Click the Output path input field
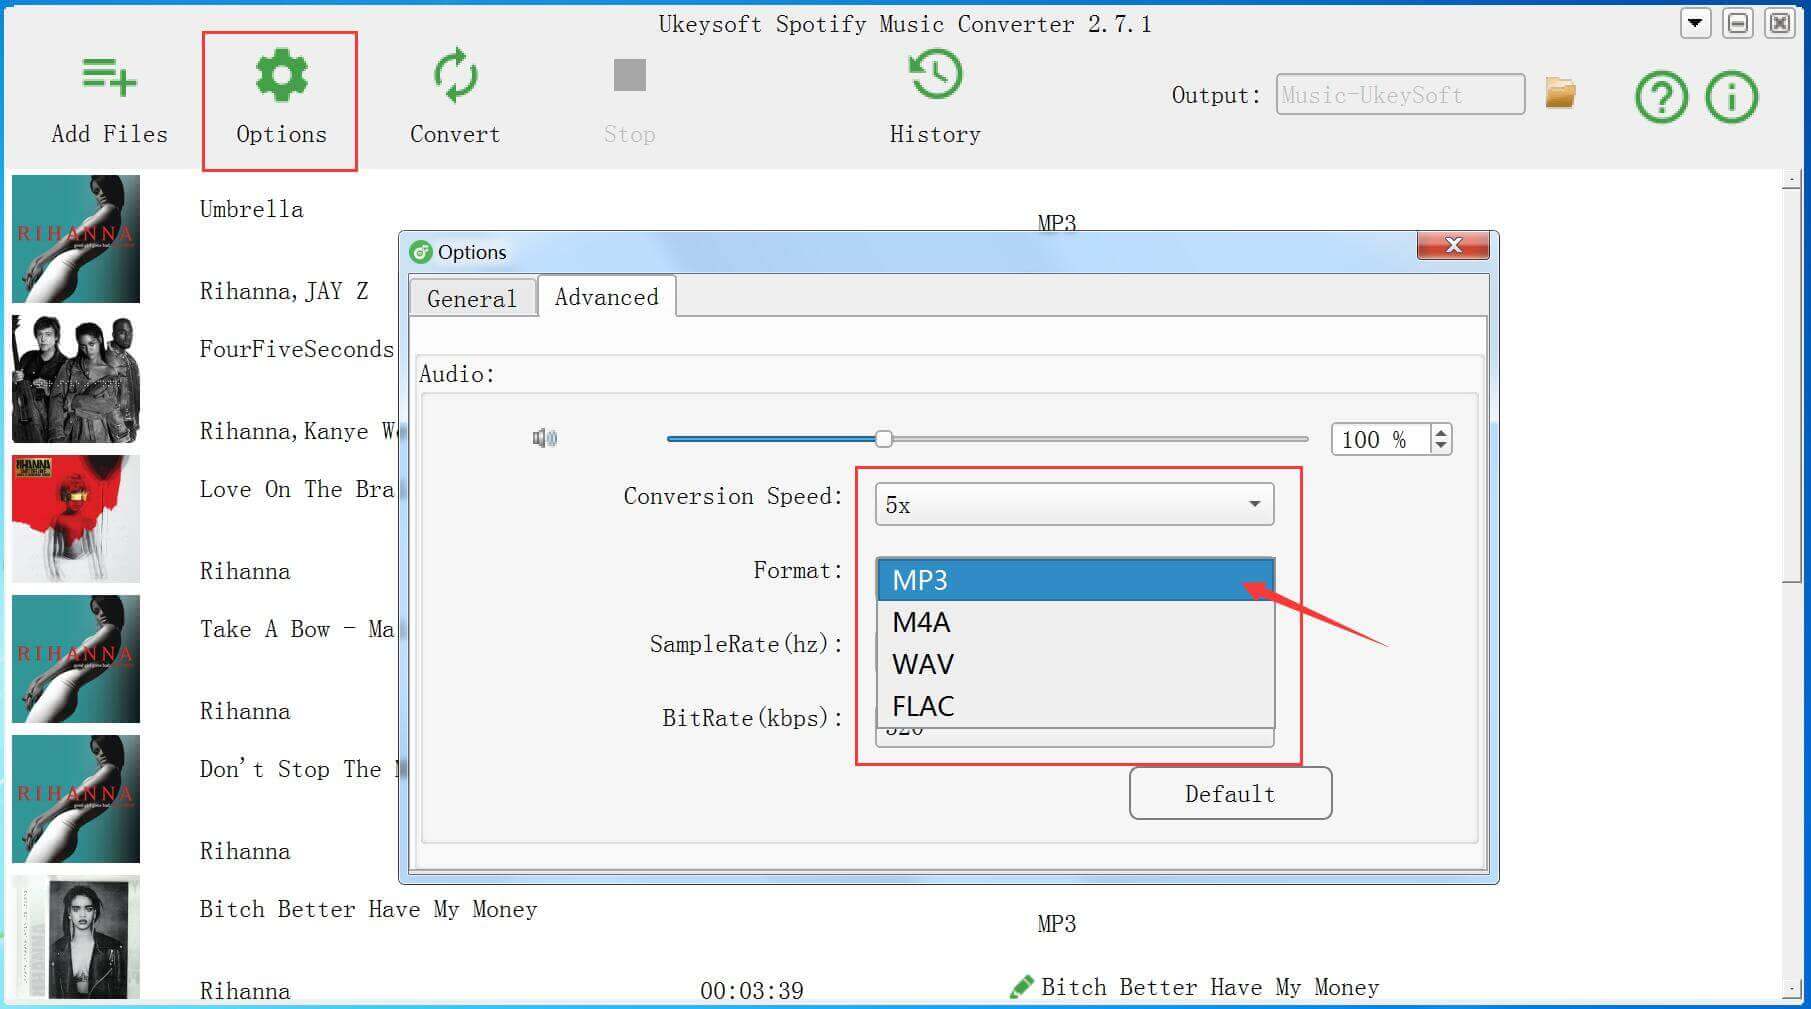The width and height of the screenshot is (1811, 1009). [x=1400, y=94]
